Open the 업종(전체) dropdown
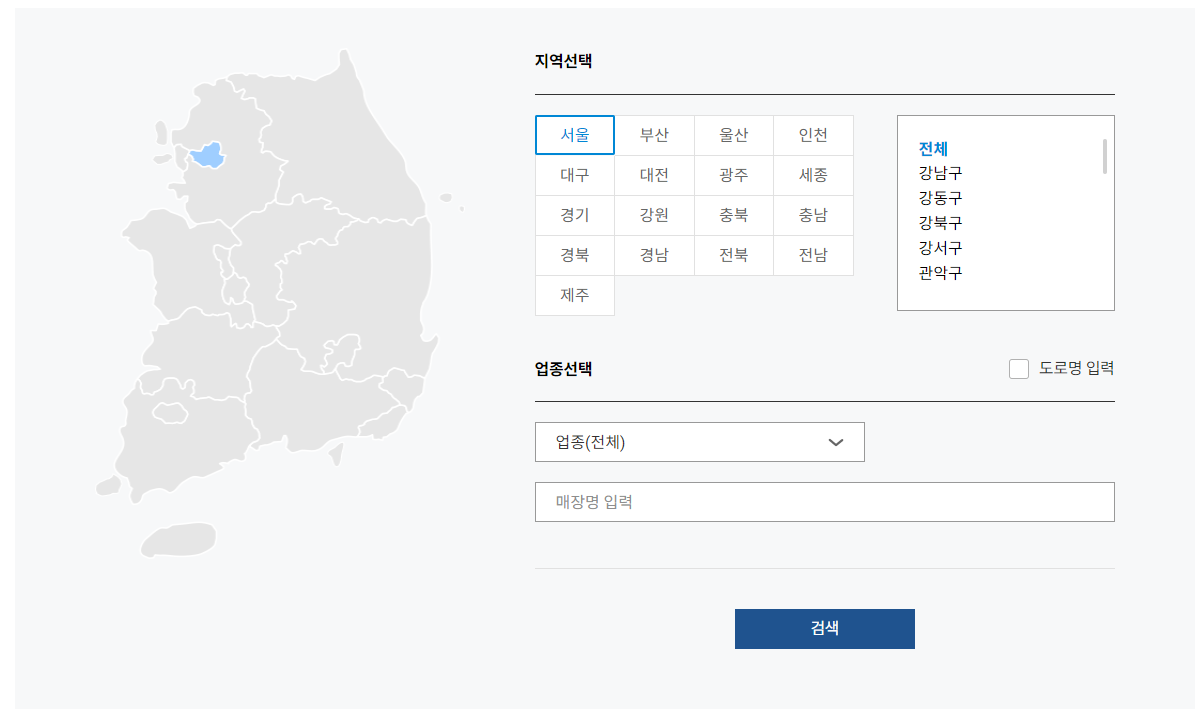Image resolution: width=1203 pixels, height=718 pixels. pyautogui.click(x=700, y=442)
